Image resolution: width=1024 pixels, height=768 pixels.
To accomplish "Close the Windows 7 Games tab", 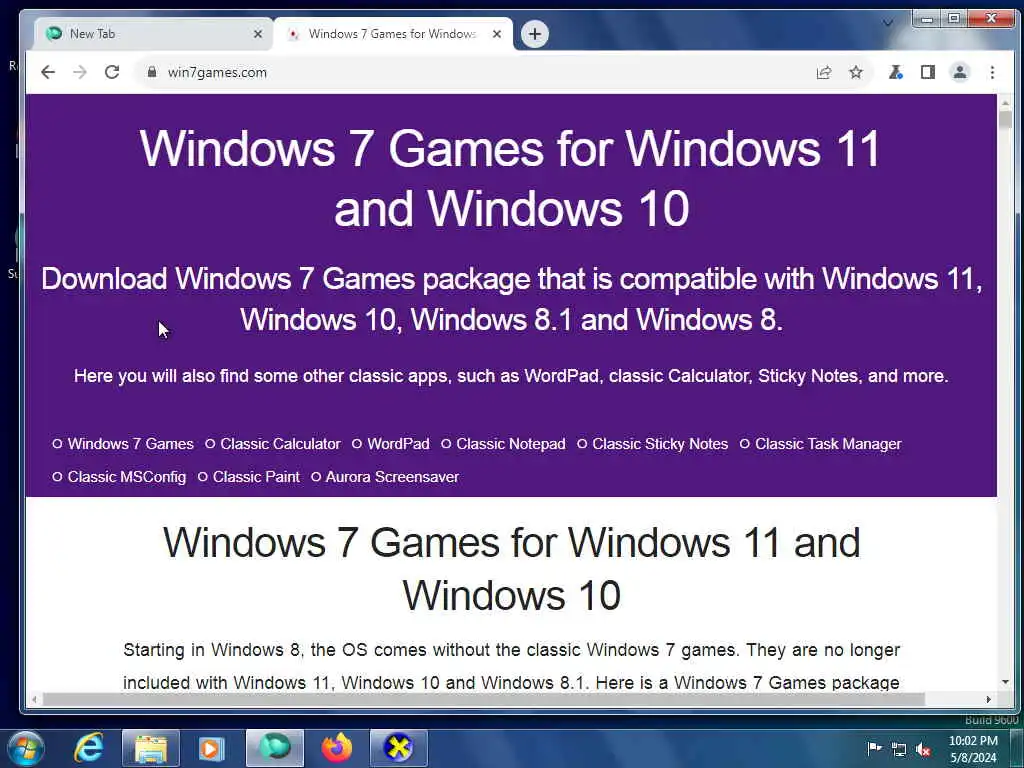I will click(x=497, y=34).
